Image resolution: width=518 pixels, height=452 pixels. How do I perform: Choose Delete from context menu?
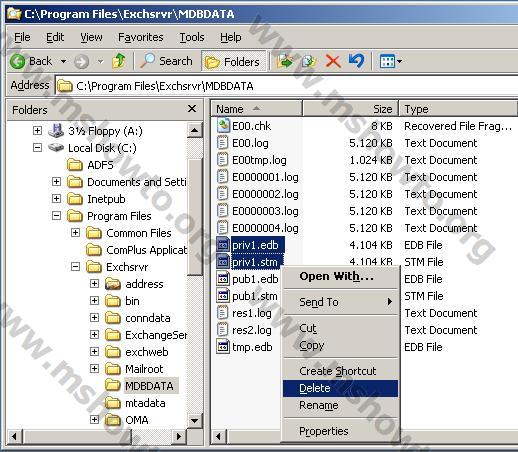pos(340,388)
